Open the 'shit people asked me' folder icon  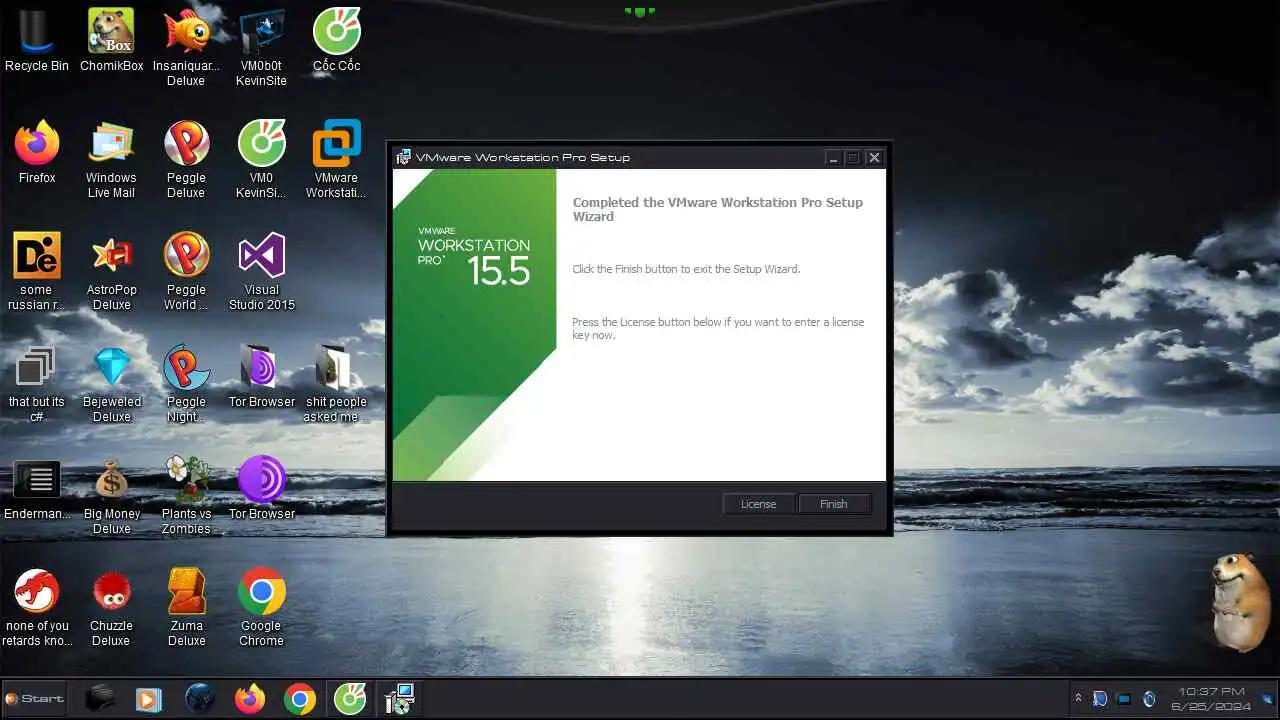coord(336,385)
